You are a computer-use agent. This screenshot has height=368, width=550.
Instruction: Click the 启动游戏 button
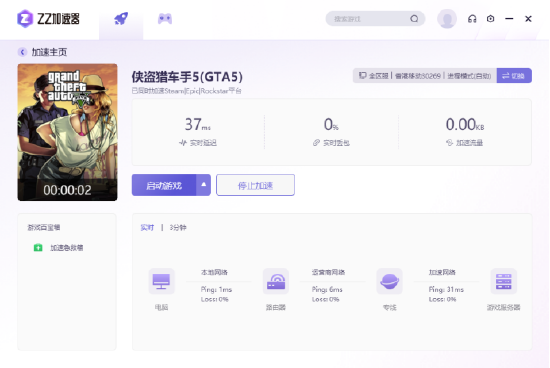coord(164,185)
